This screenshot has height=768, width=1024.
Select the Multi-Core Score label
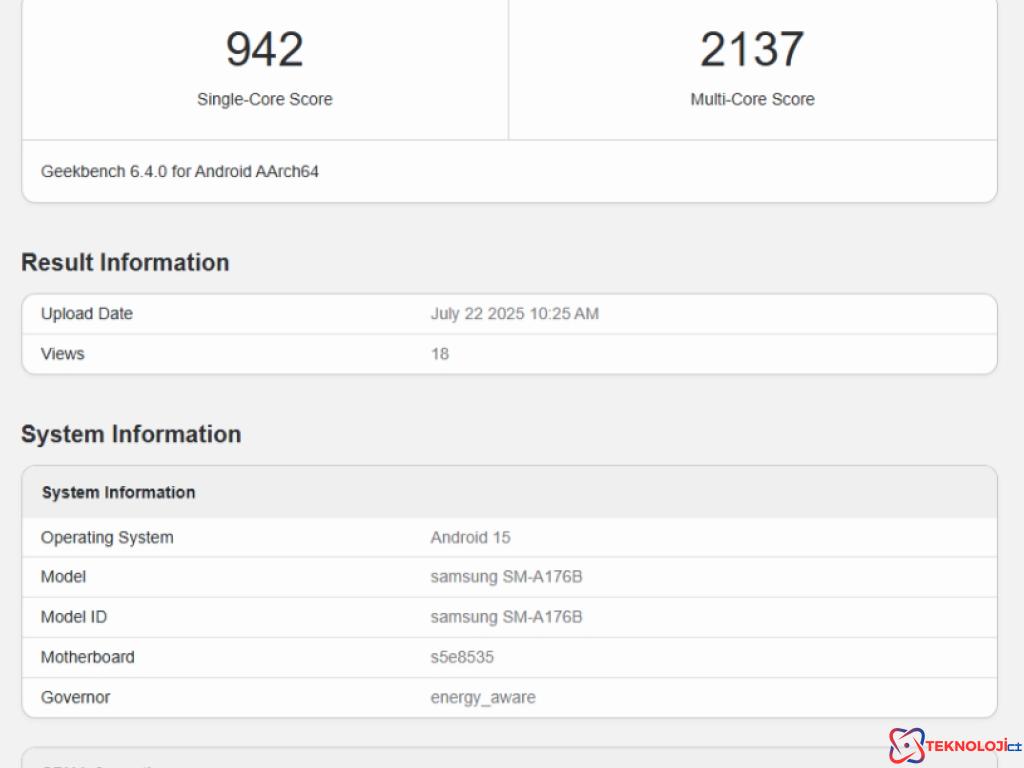[752, 99]
